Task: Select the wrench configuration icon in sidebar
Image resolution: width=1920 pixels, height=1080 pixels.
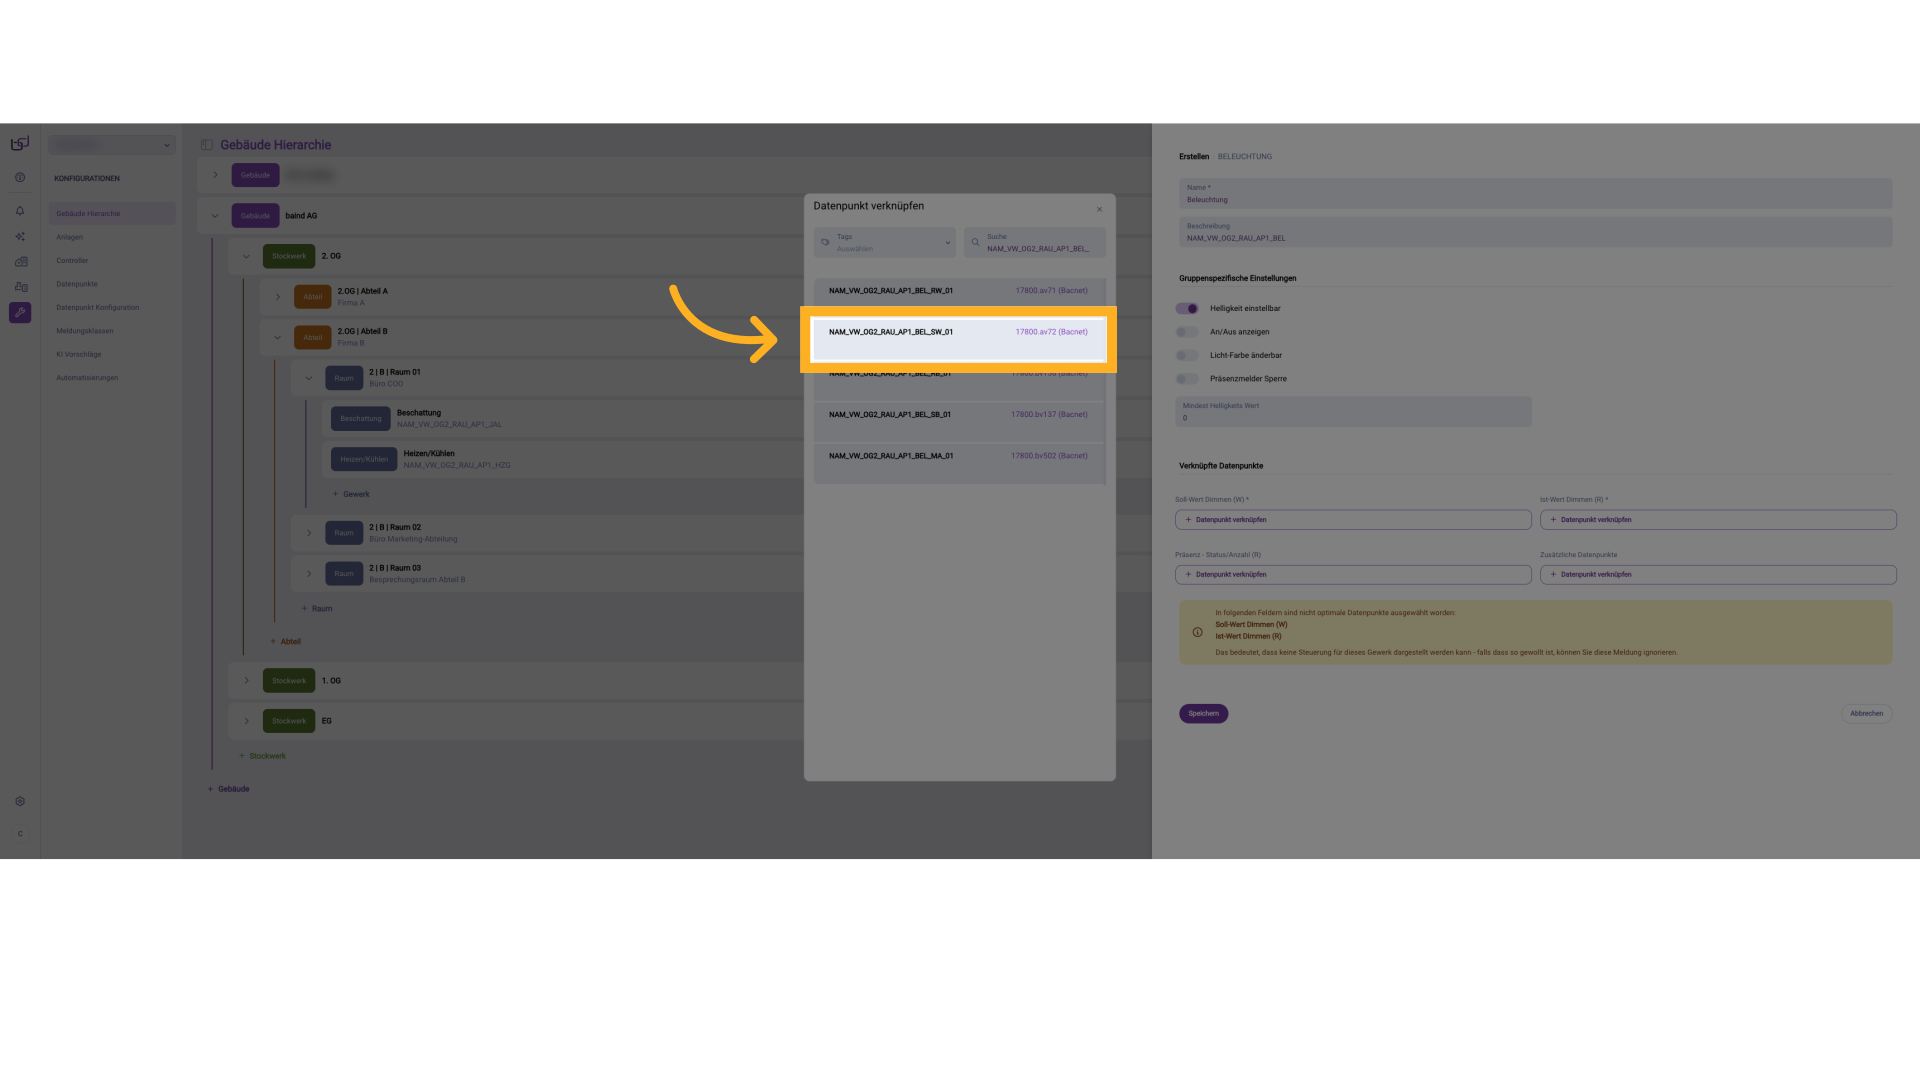Action: [20, 313]
